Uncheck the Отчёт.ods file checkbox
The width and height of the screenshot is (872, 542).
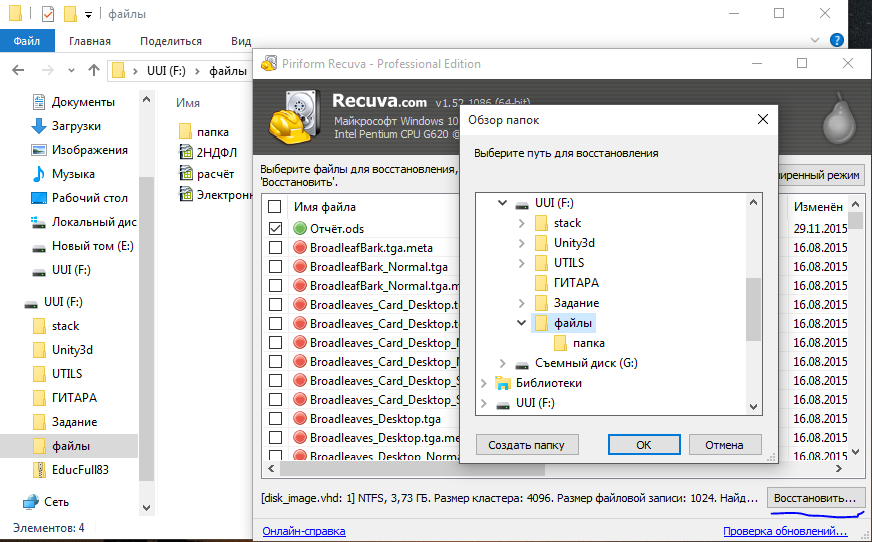click(x=275, y=229)
